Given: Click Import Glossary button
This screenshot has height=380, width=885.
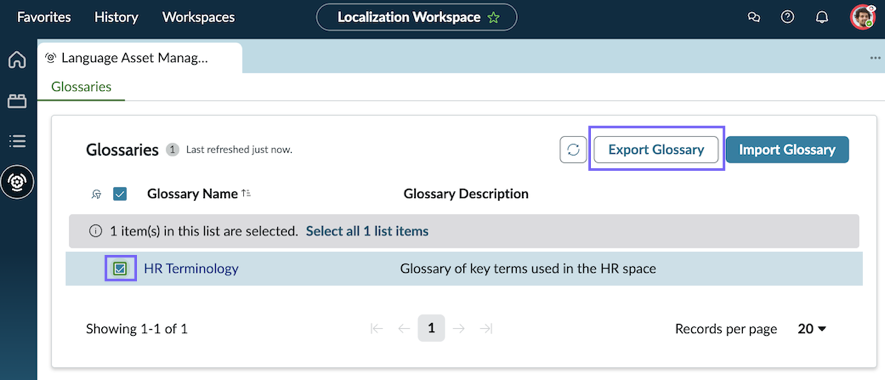Looking at the screenshot, I should pos(787,150).
